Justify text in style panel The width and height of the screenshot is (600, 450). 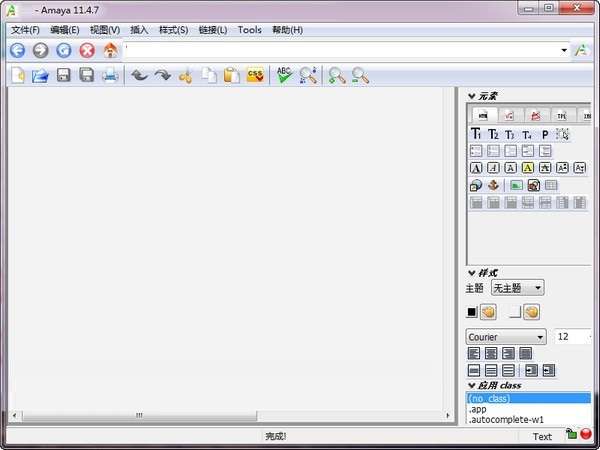click(x=525, y=353)
